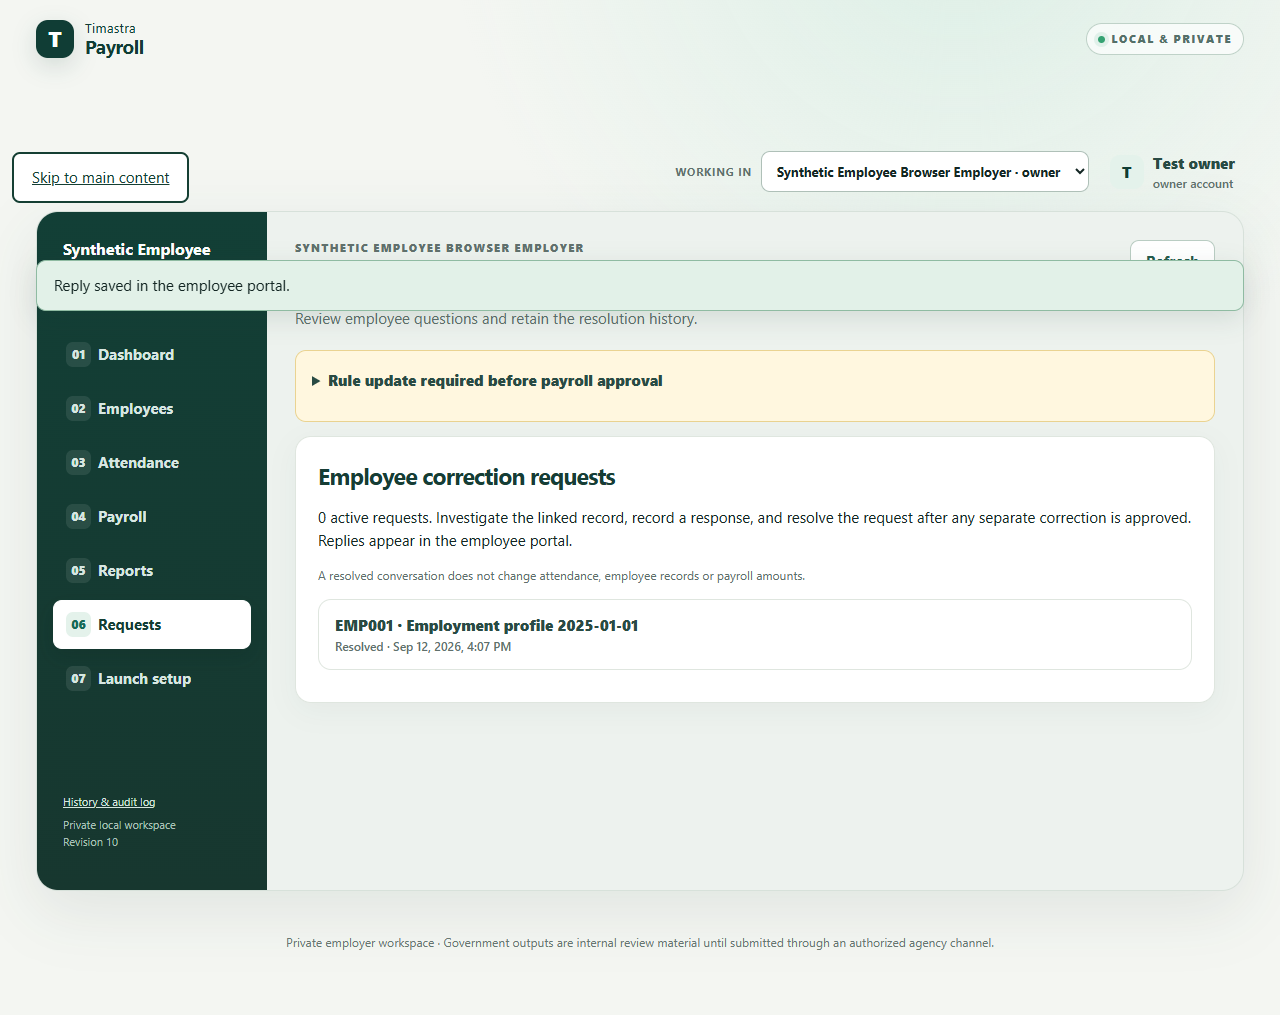
Task: Click the Employee correction requests heading
Action: [x=467, y=478]
